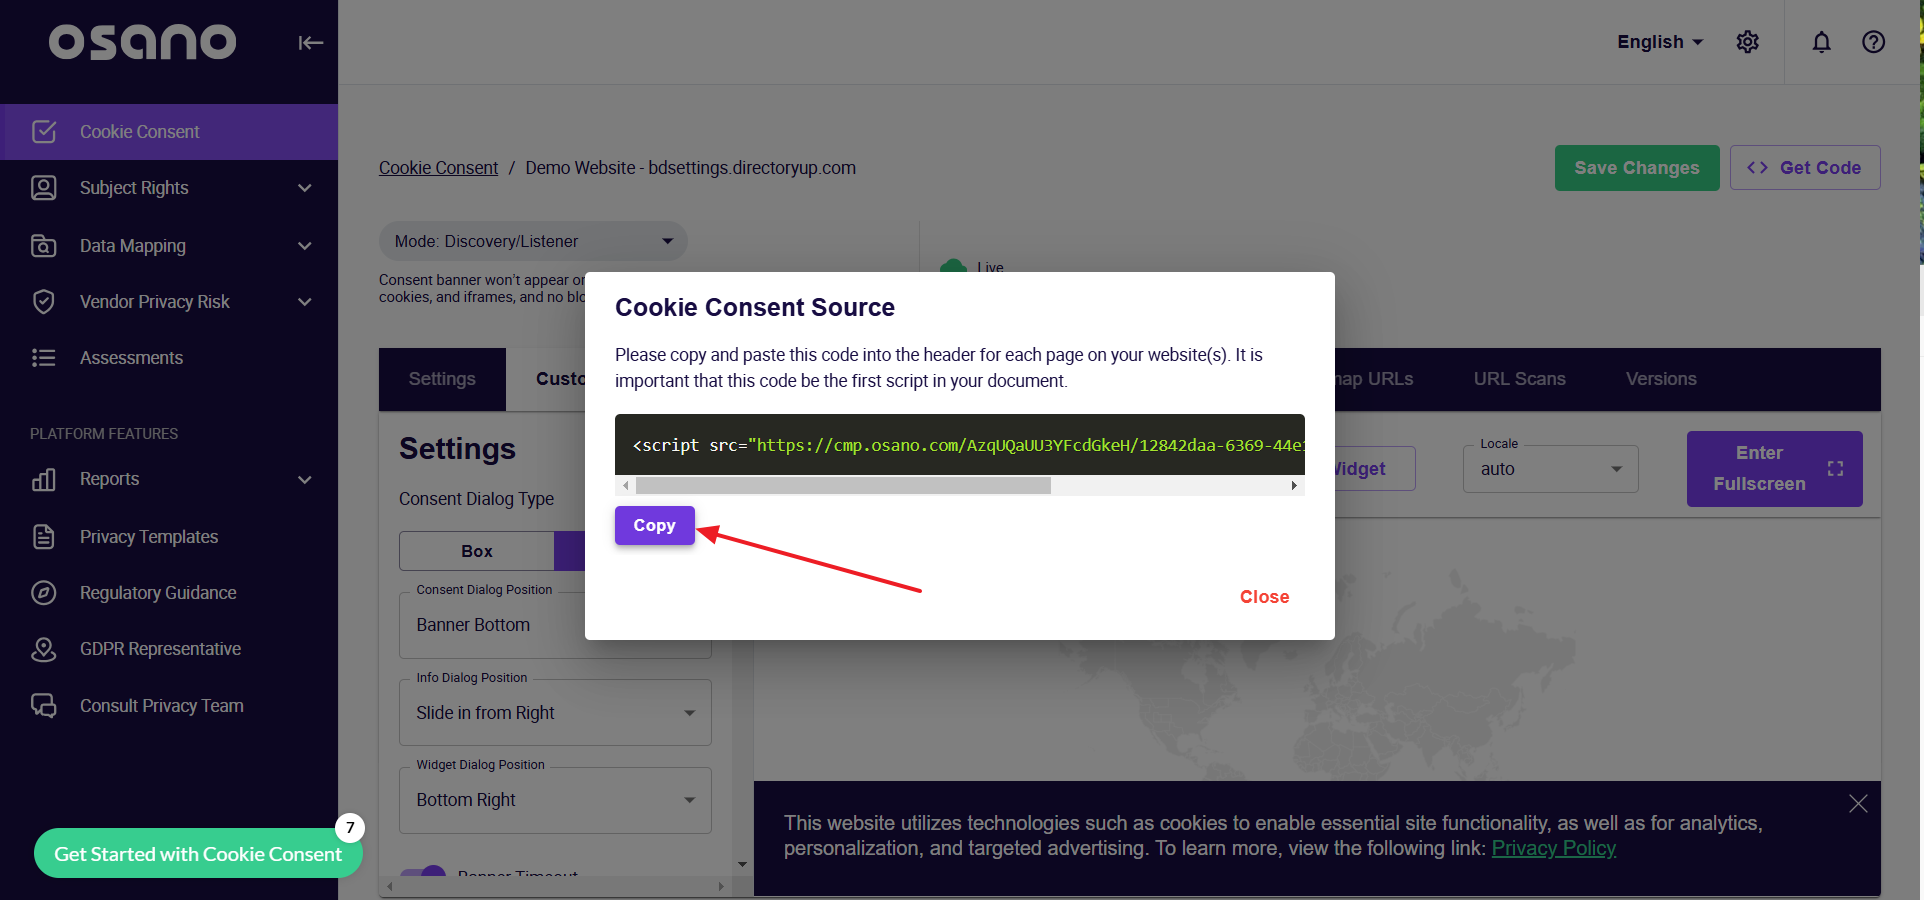The image size is (1924, 900).
Task: Click the horizontal scrollbar under the script code
Action: tap(843, 486)
